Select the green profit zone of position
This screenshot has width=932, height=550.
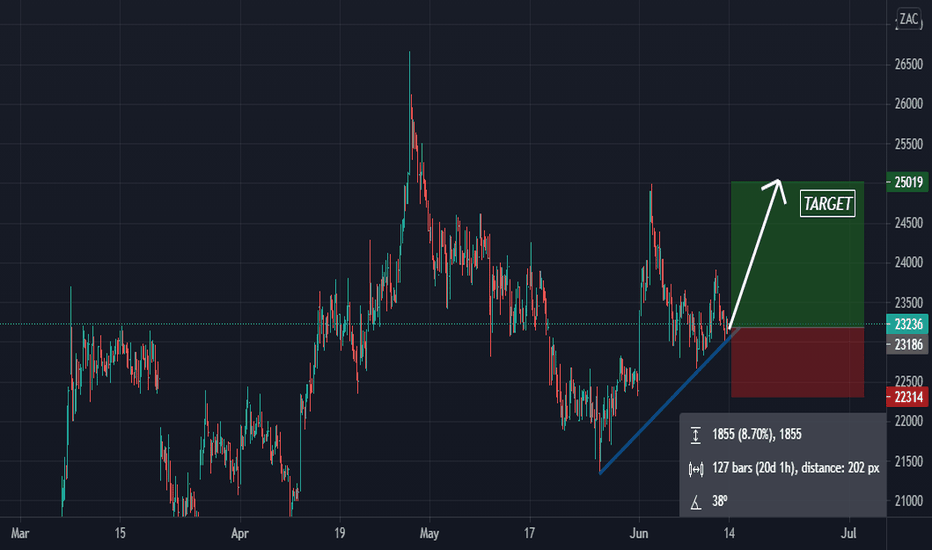coord(797,254)
